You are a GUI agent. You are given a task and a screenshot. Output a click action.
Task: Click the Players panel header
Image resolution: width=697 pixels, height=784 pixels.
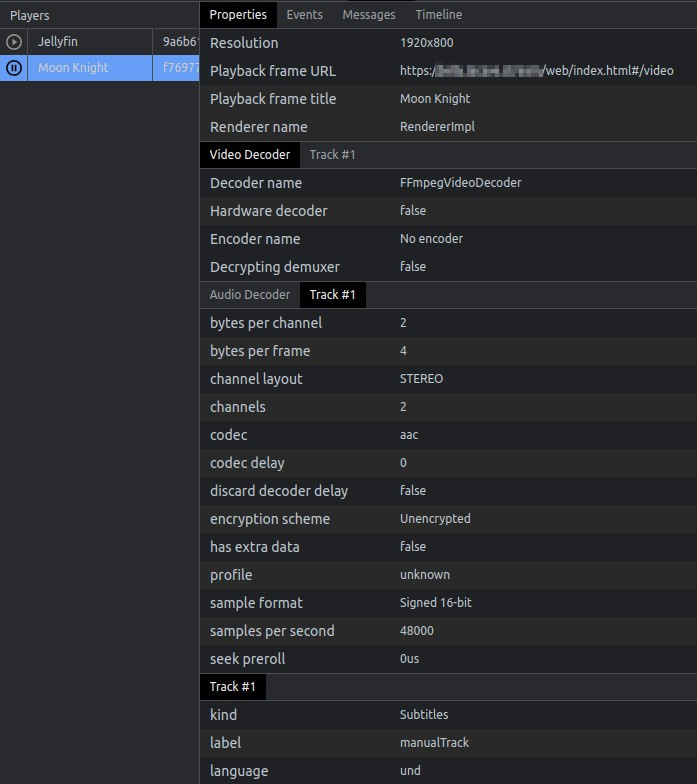[30, 16]
